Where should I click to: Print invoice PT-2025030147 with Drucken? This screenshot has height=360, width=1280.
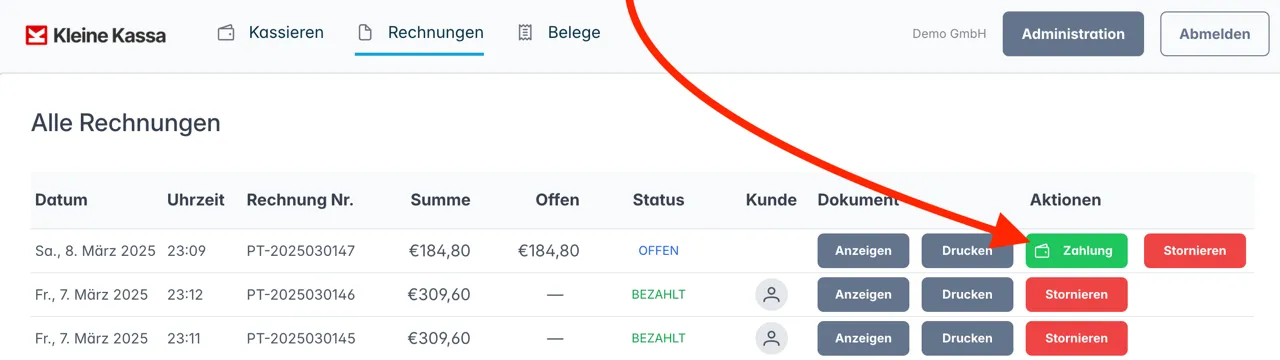(967, 251)
